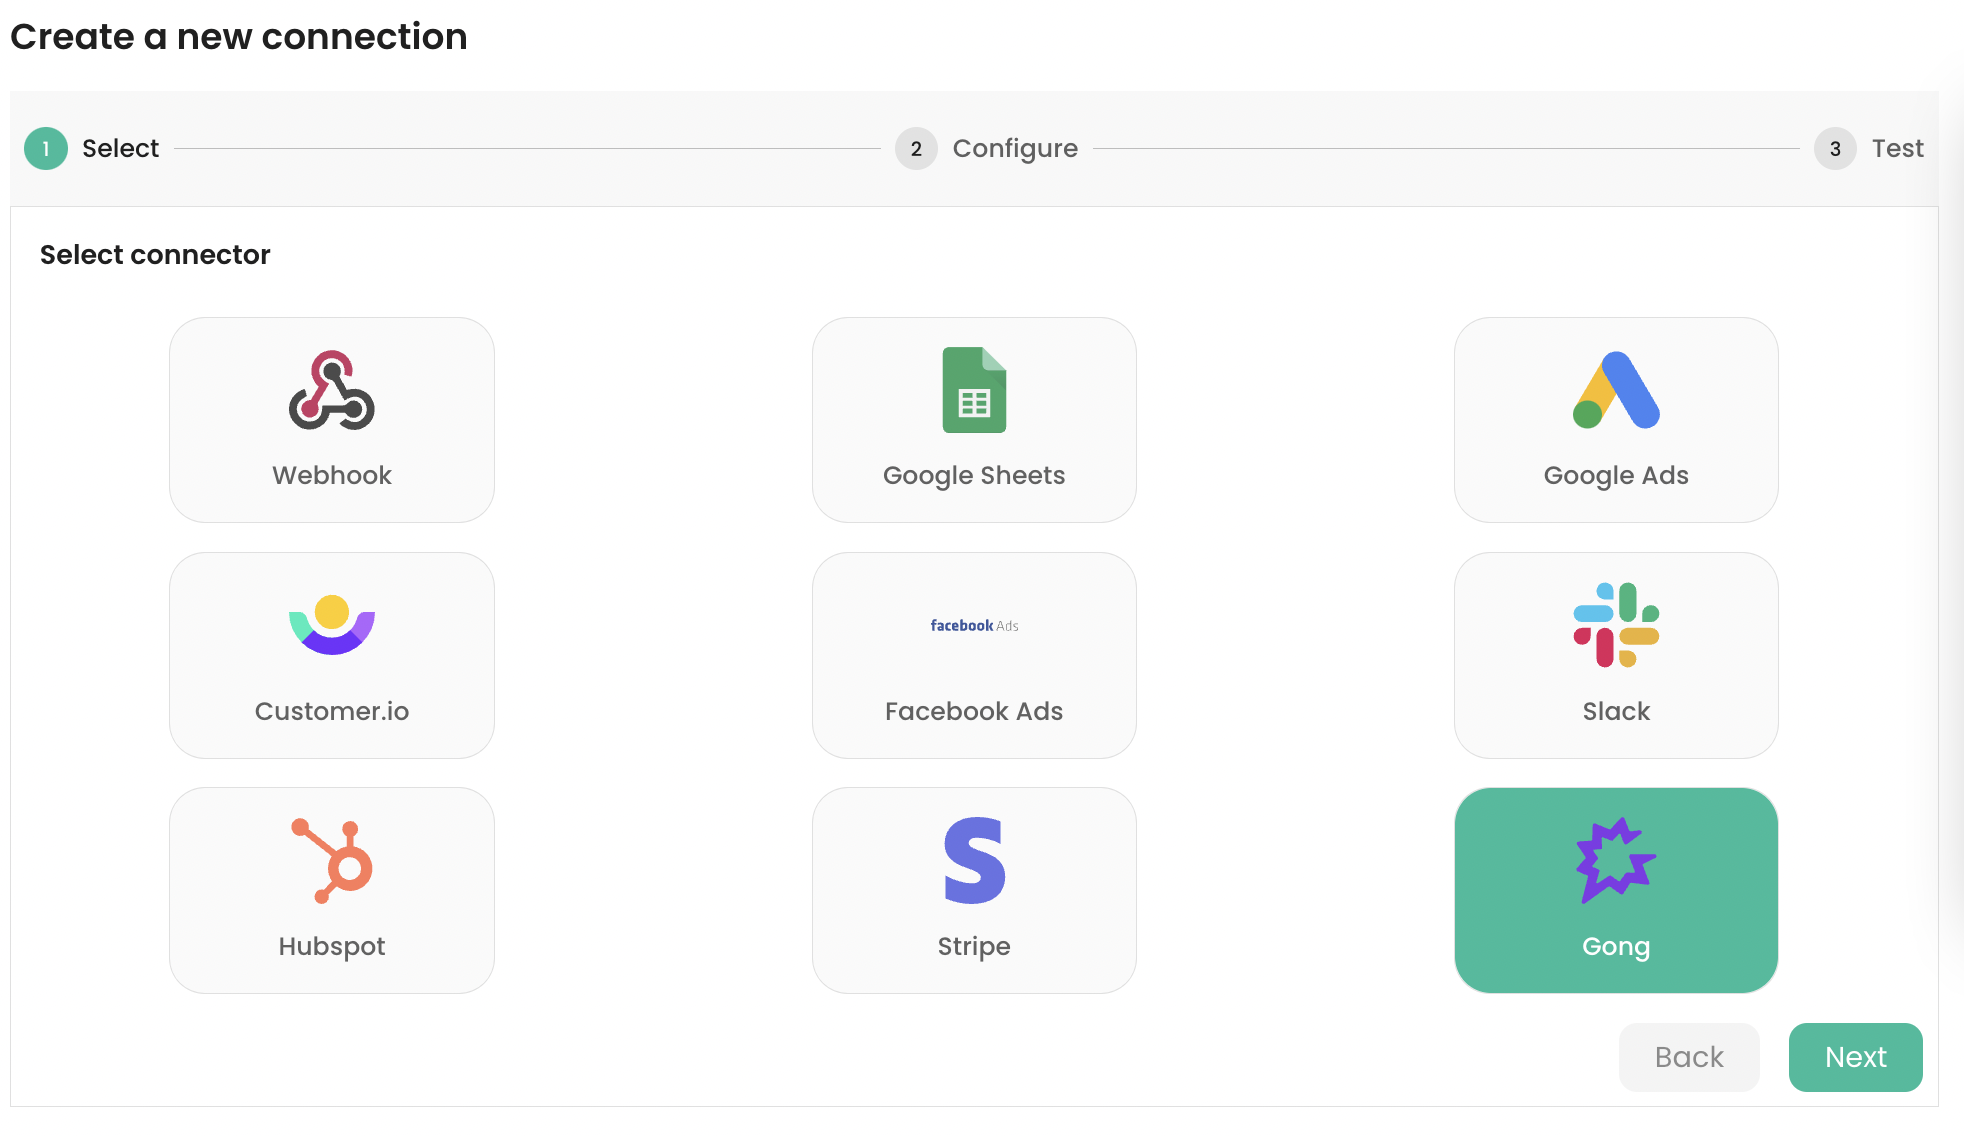Jump to step 3 circle
The width and height of the screenshot is (1964, 1136).
click(x=1834, y=149)
